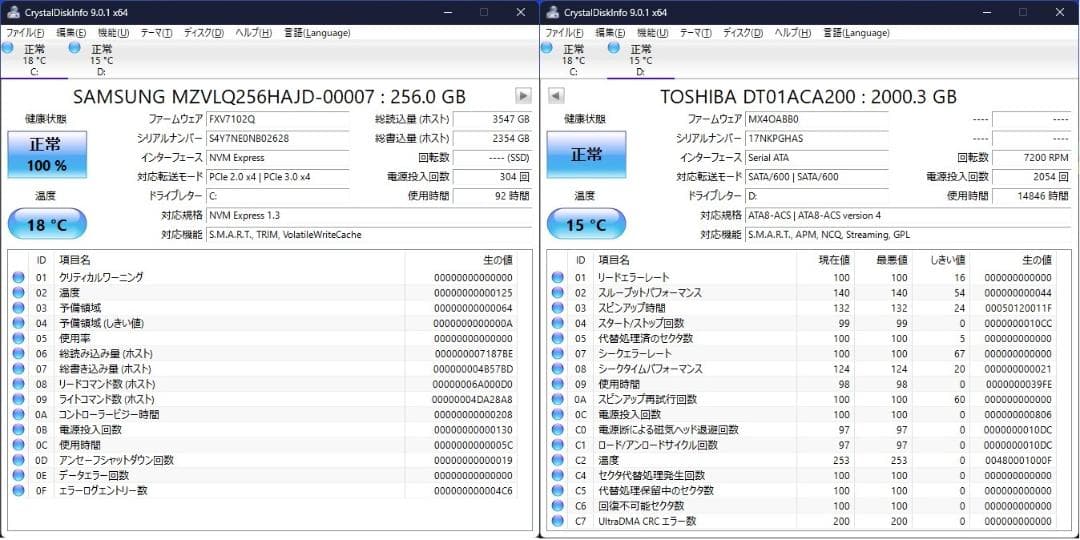Click D: tab status orb in right window

[614, 48]
